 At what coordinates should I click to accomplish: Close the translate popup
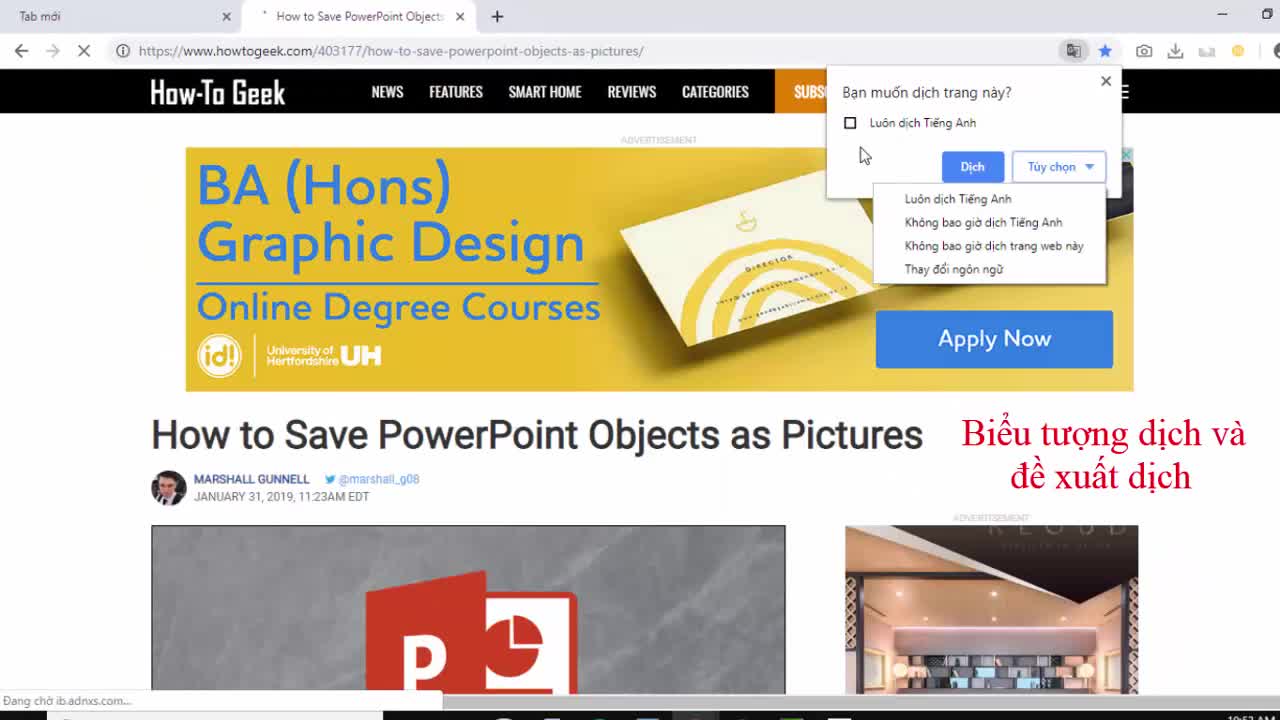click(1106, 81)
